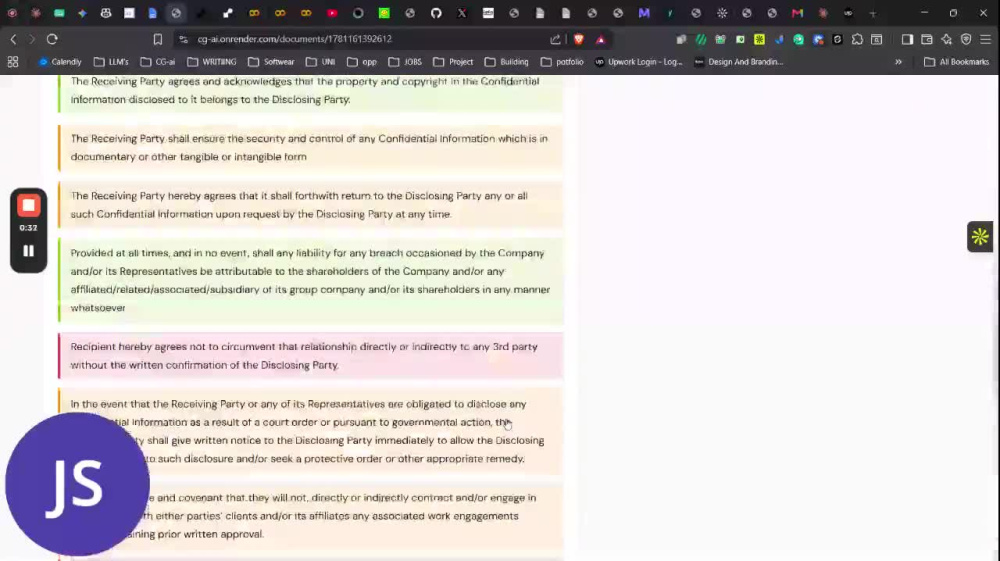Image resolution: width=1000 pixels, height=561 pixels.
Task: Switch to the YouTube tab
Action: [x=332, y=13]
